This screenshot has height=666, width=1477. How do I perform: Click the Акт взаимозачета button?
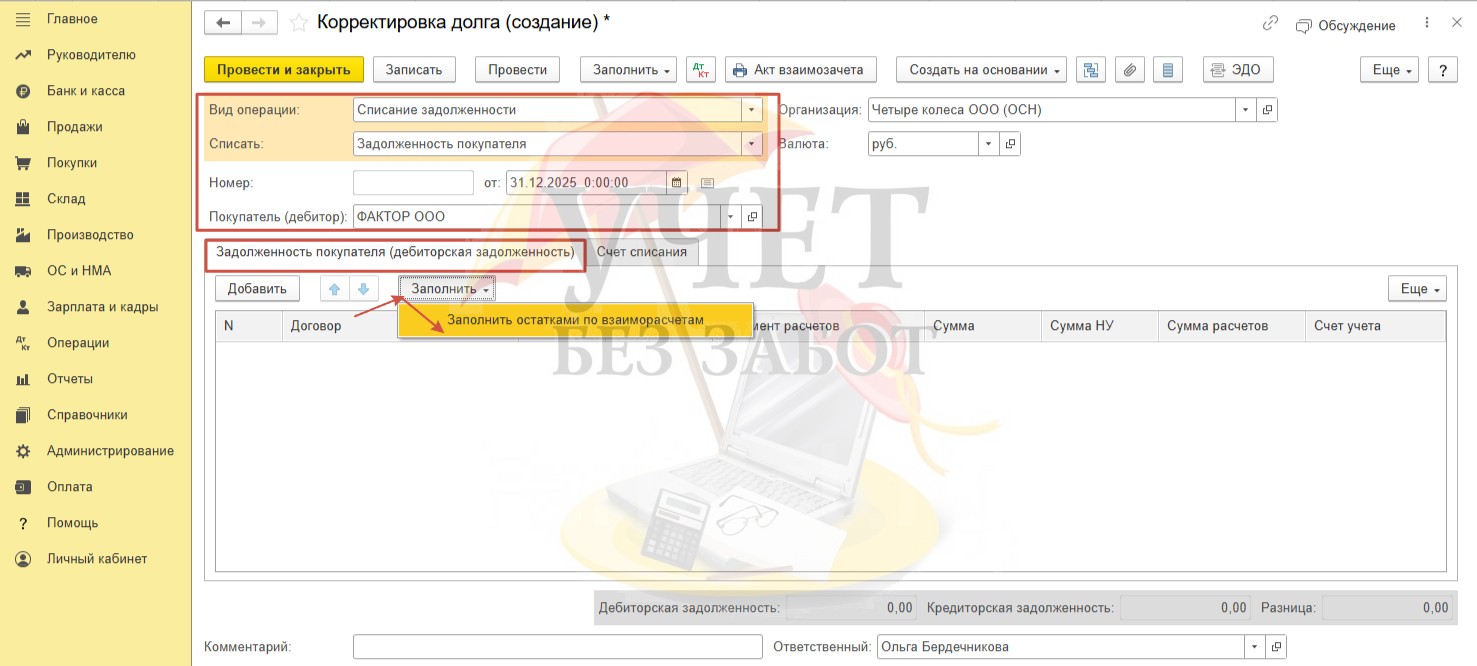click(800, 70)
